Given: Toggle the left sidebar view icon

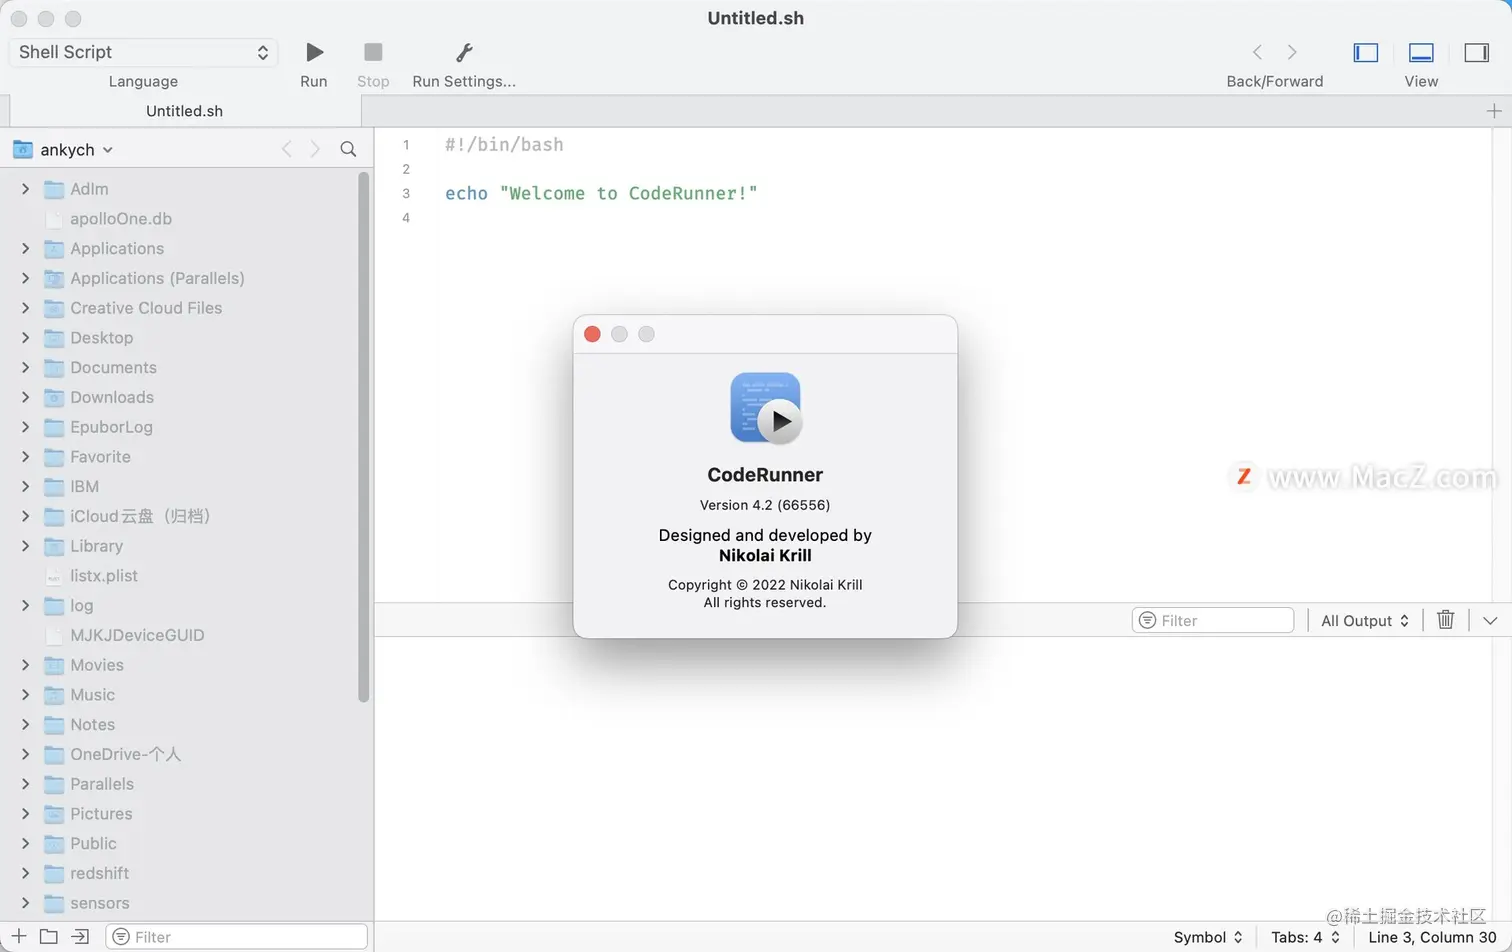Looking at the screenshot, I should [x=1366, y=53].
